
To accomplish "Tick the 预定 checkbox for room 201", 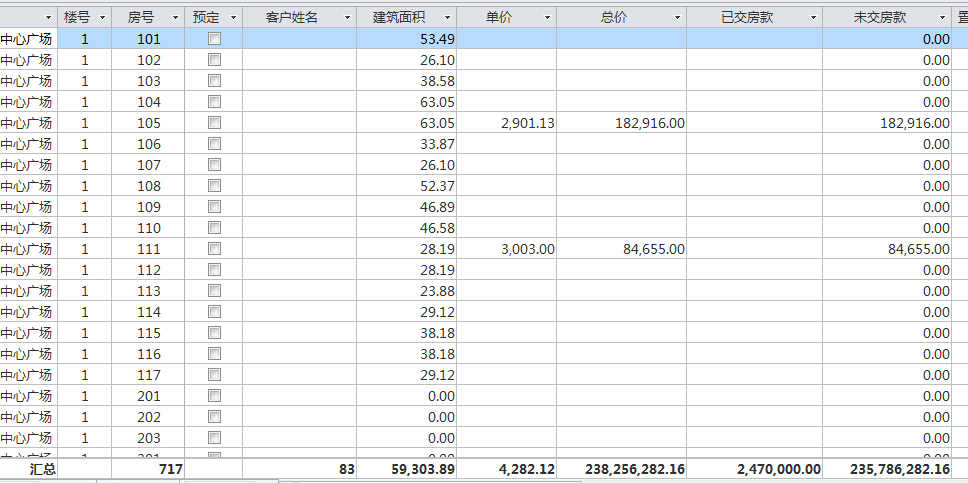I will 214,395.
